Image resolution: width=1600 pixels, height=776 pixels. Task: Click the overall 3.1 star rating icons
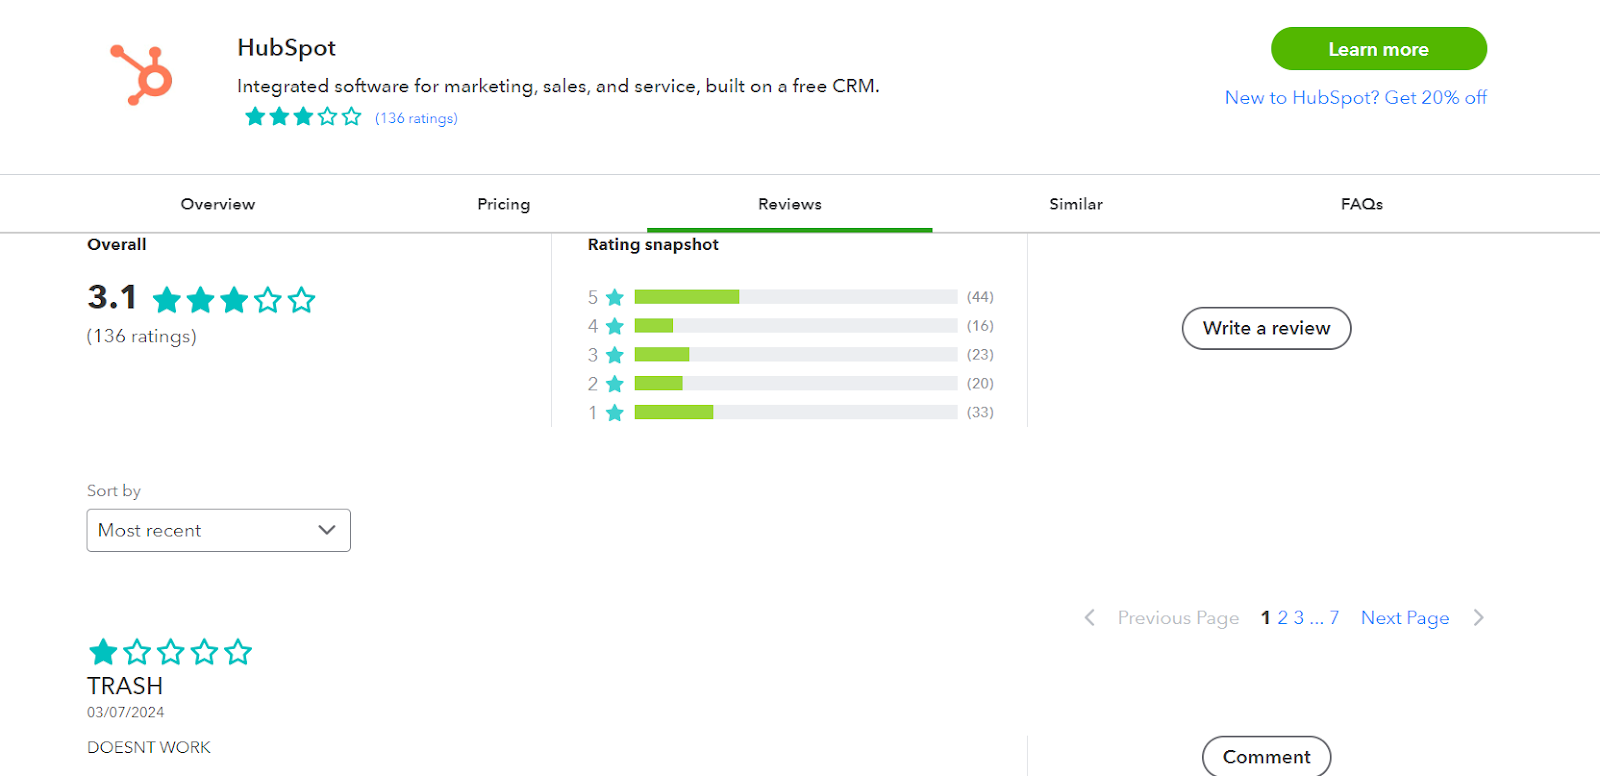point(234,300)
